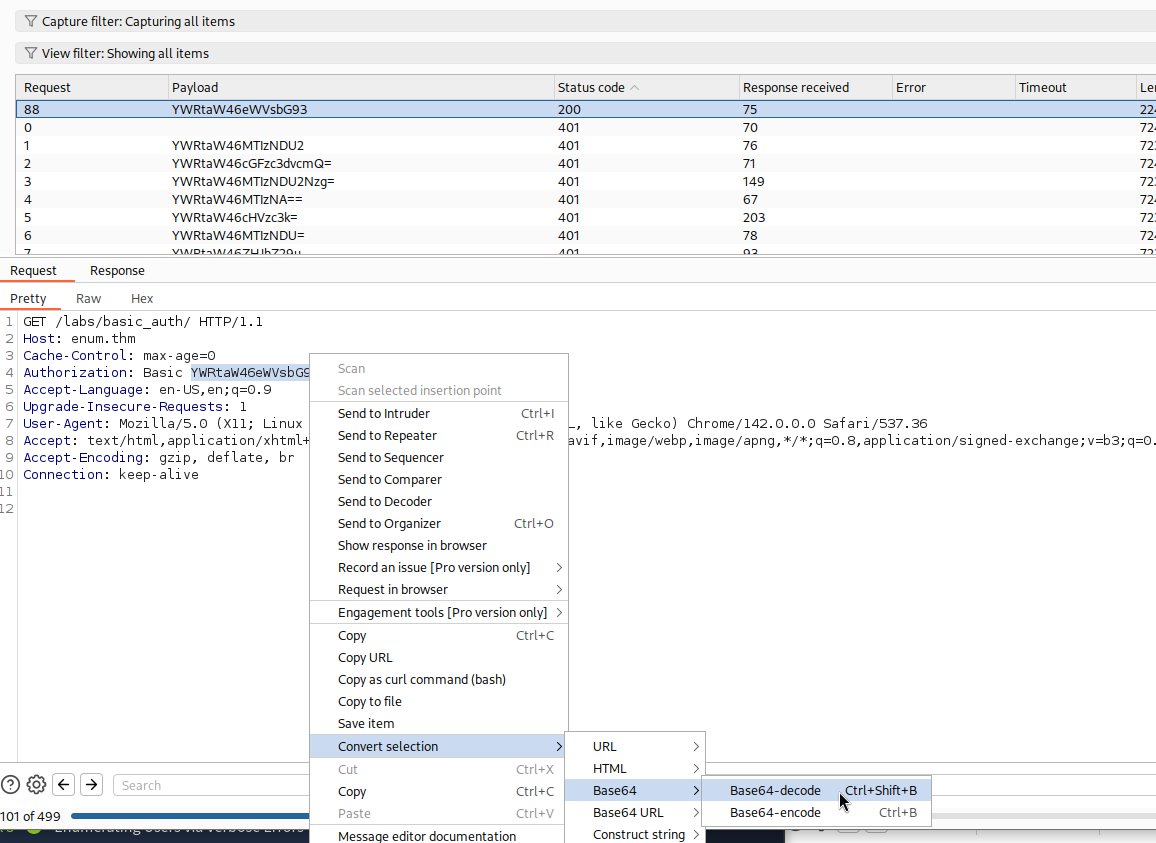The image size is (1156, 843).
Task: Switch to the Raw view tab
Action: point(88,299)
